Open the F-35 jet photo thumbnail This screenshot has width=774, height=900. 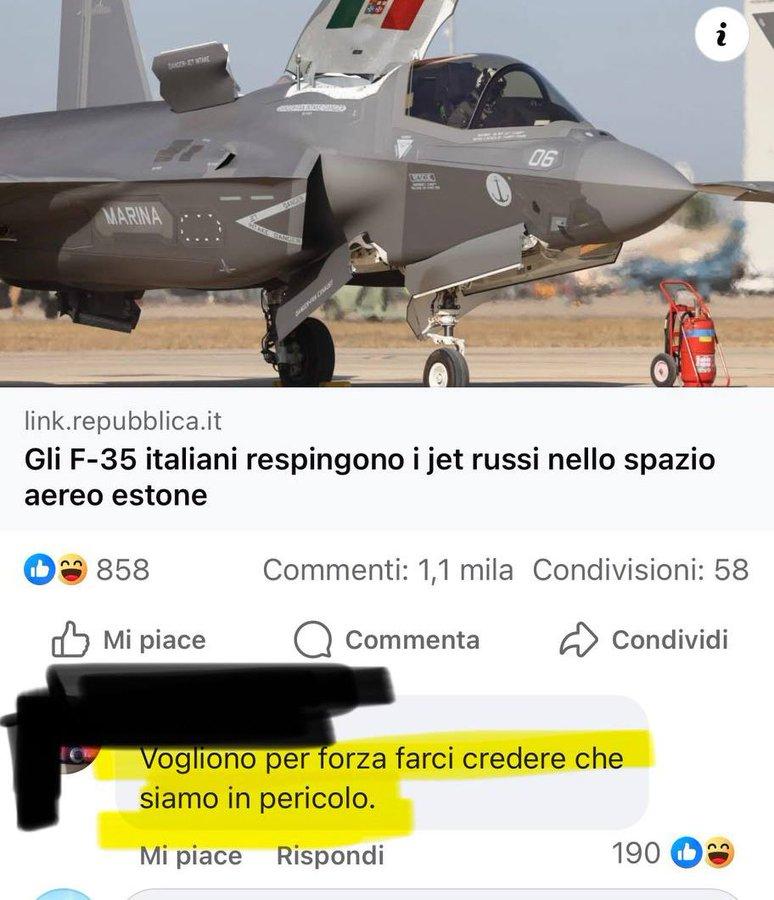click(387, 193)
